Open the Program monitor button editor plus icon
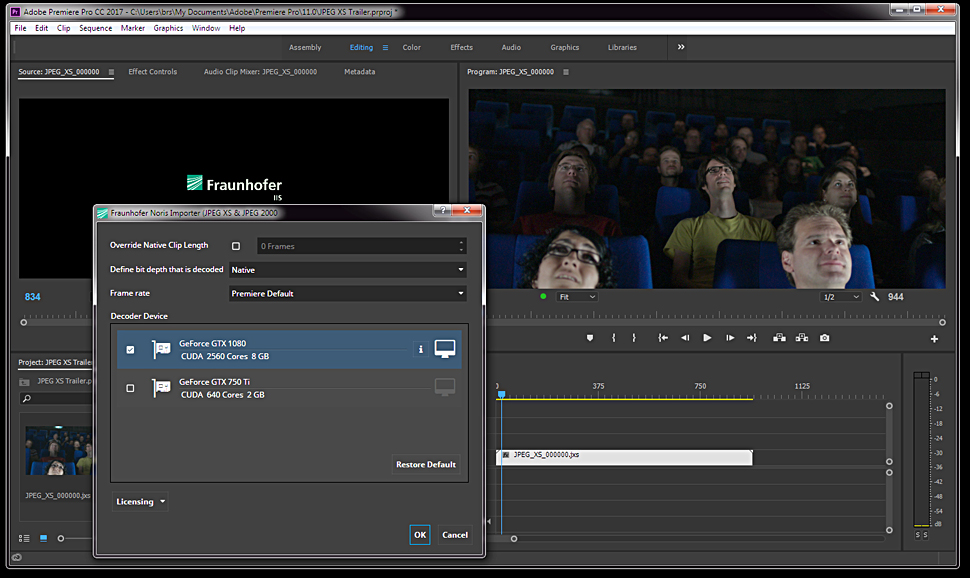The image size is (970, 578). [x=934, y=339]
